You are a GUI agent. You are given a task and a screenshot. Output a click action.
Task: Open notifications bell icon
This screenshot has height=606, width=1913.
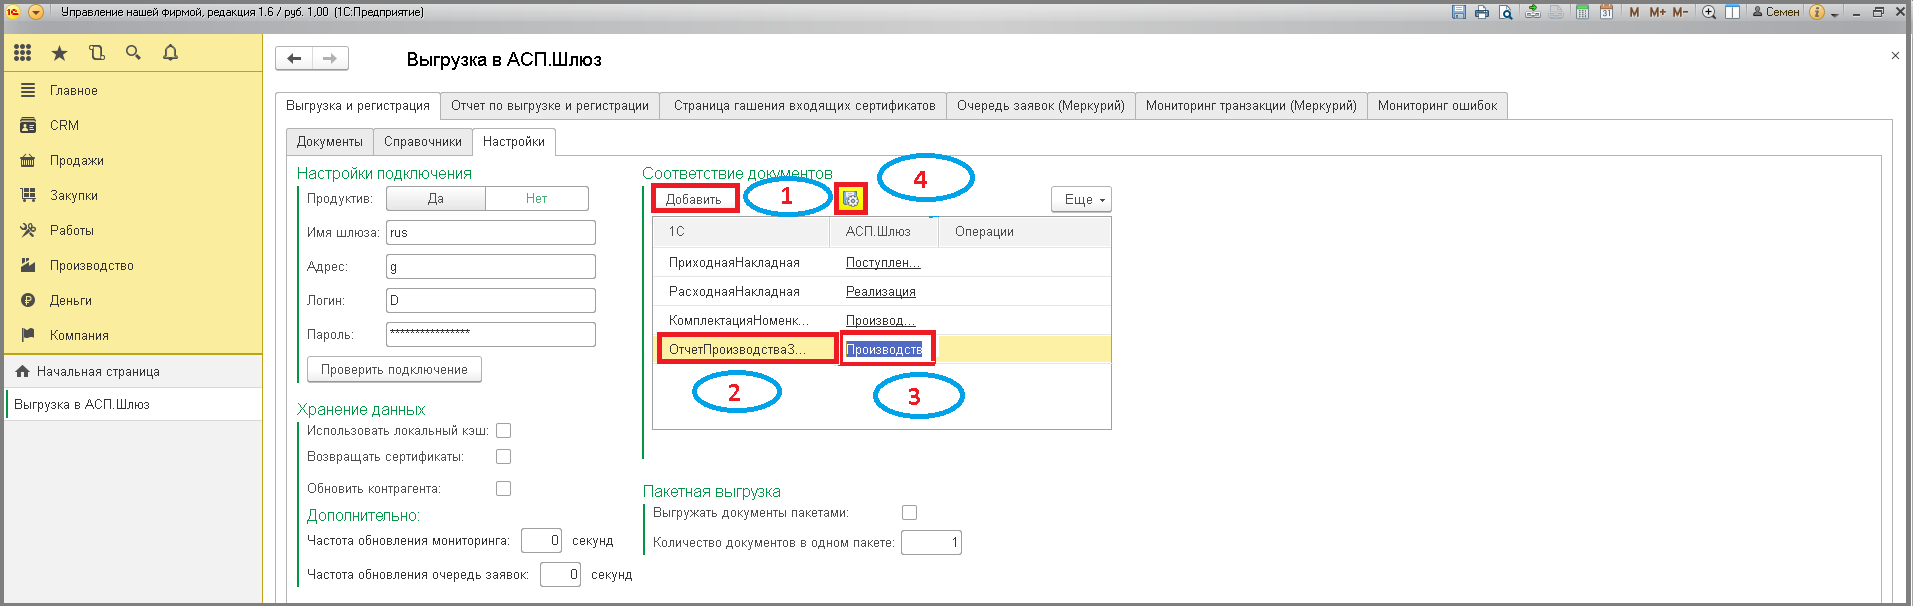coord(170,53)
